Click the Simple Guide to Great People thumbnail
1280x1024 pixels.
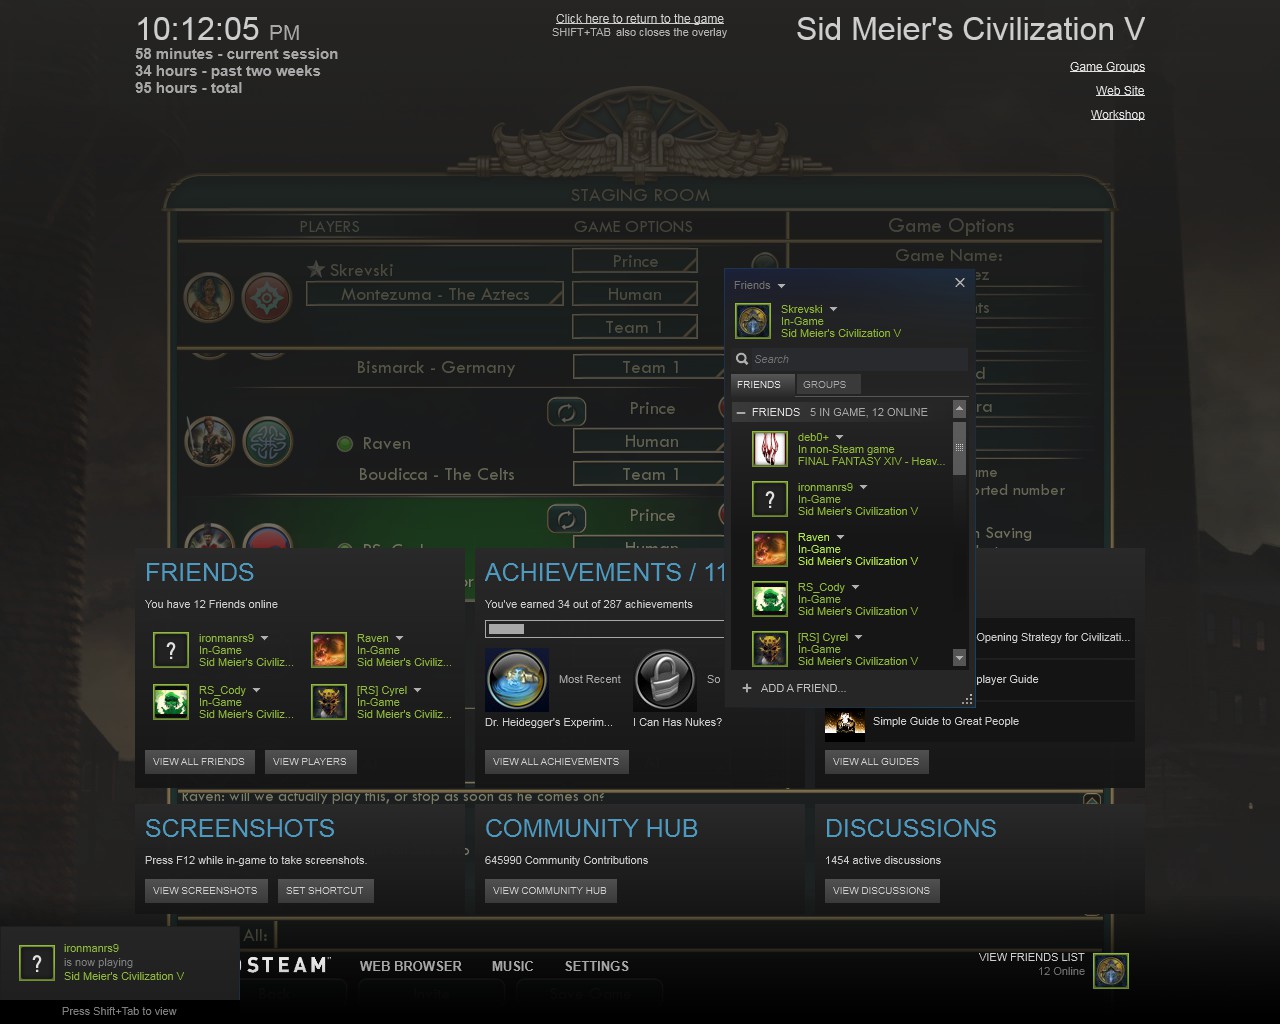click(x=844, y=721)
